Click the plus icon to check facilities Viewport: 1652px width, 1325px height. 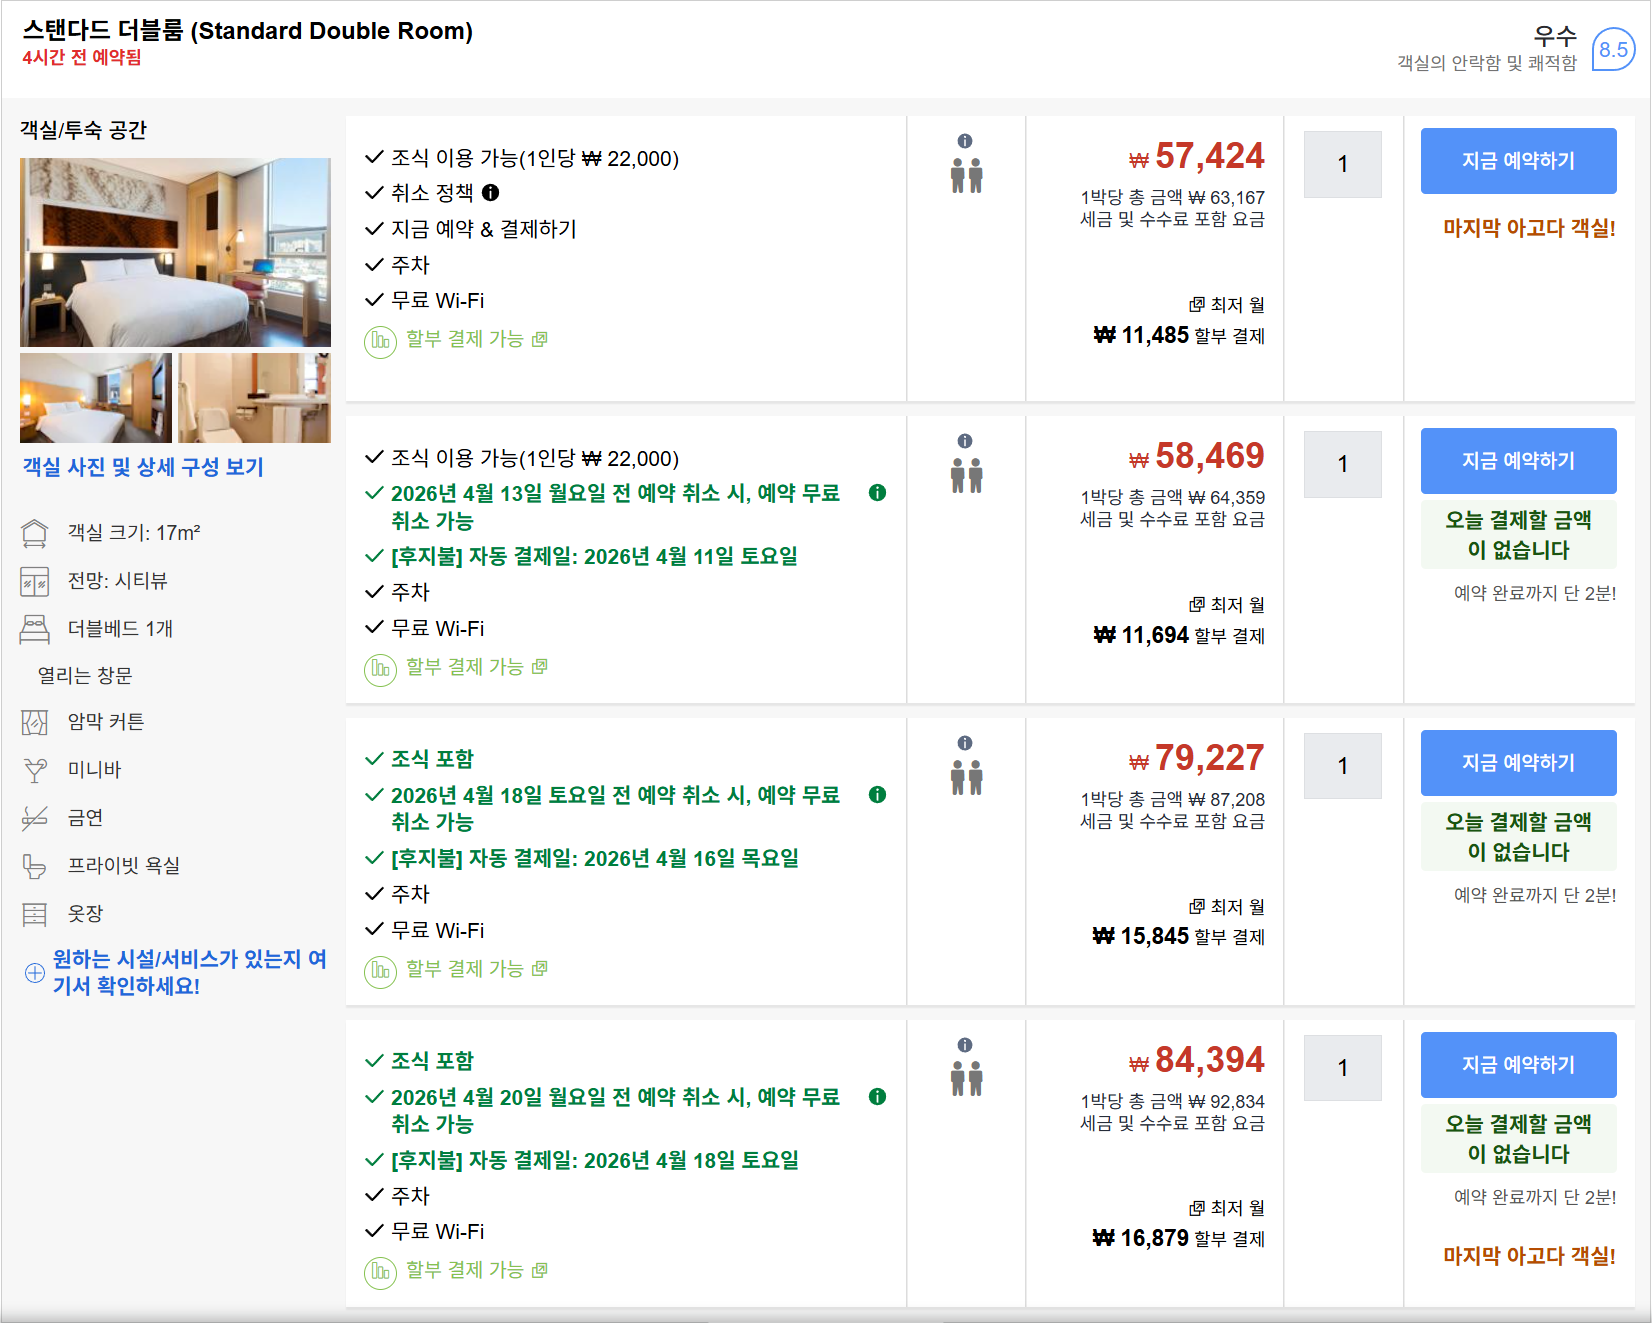pyautogui.click(x=35, y=973)
